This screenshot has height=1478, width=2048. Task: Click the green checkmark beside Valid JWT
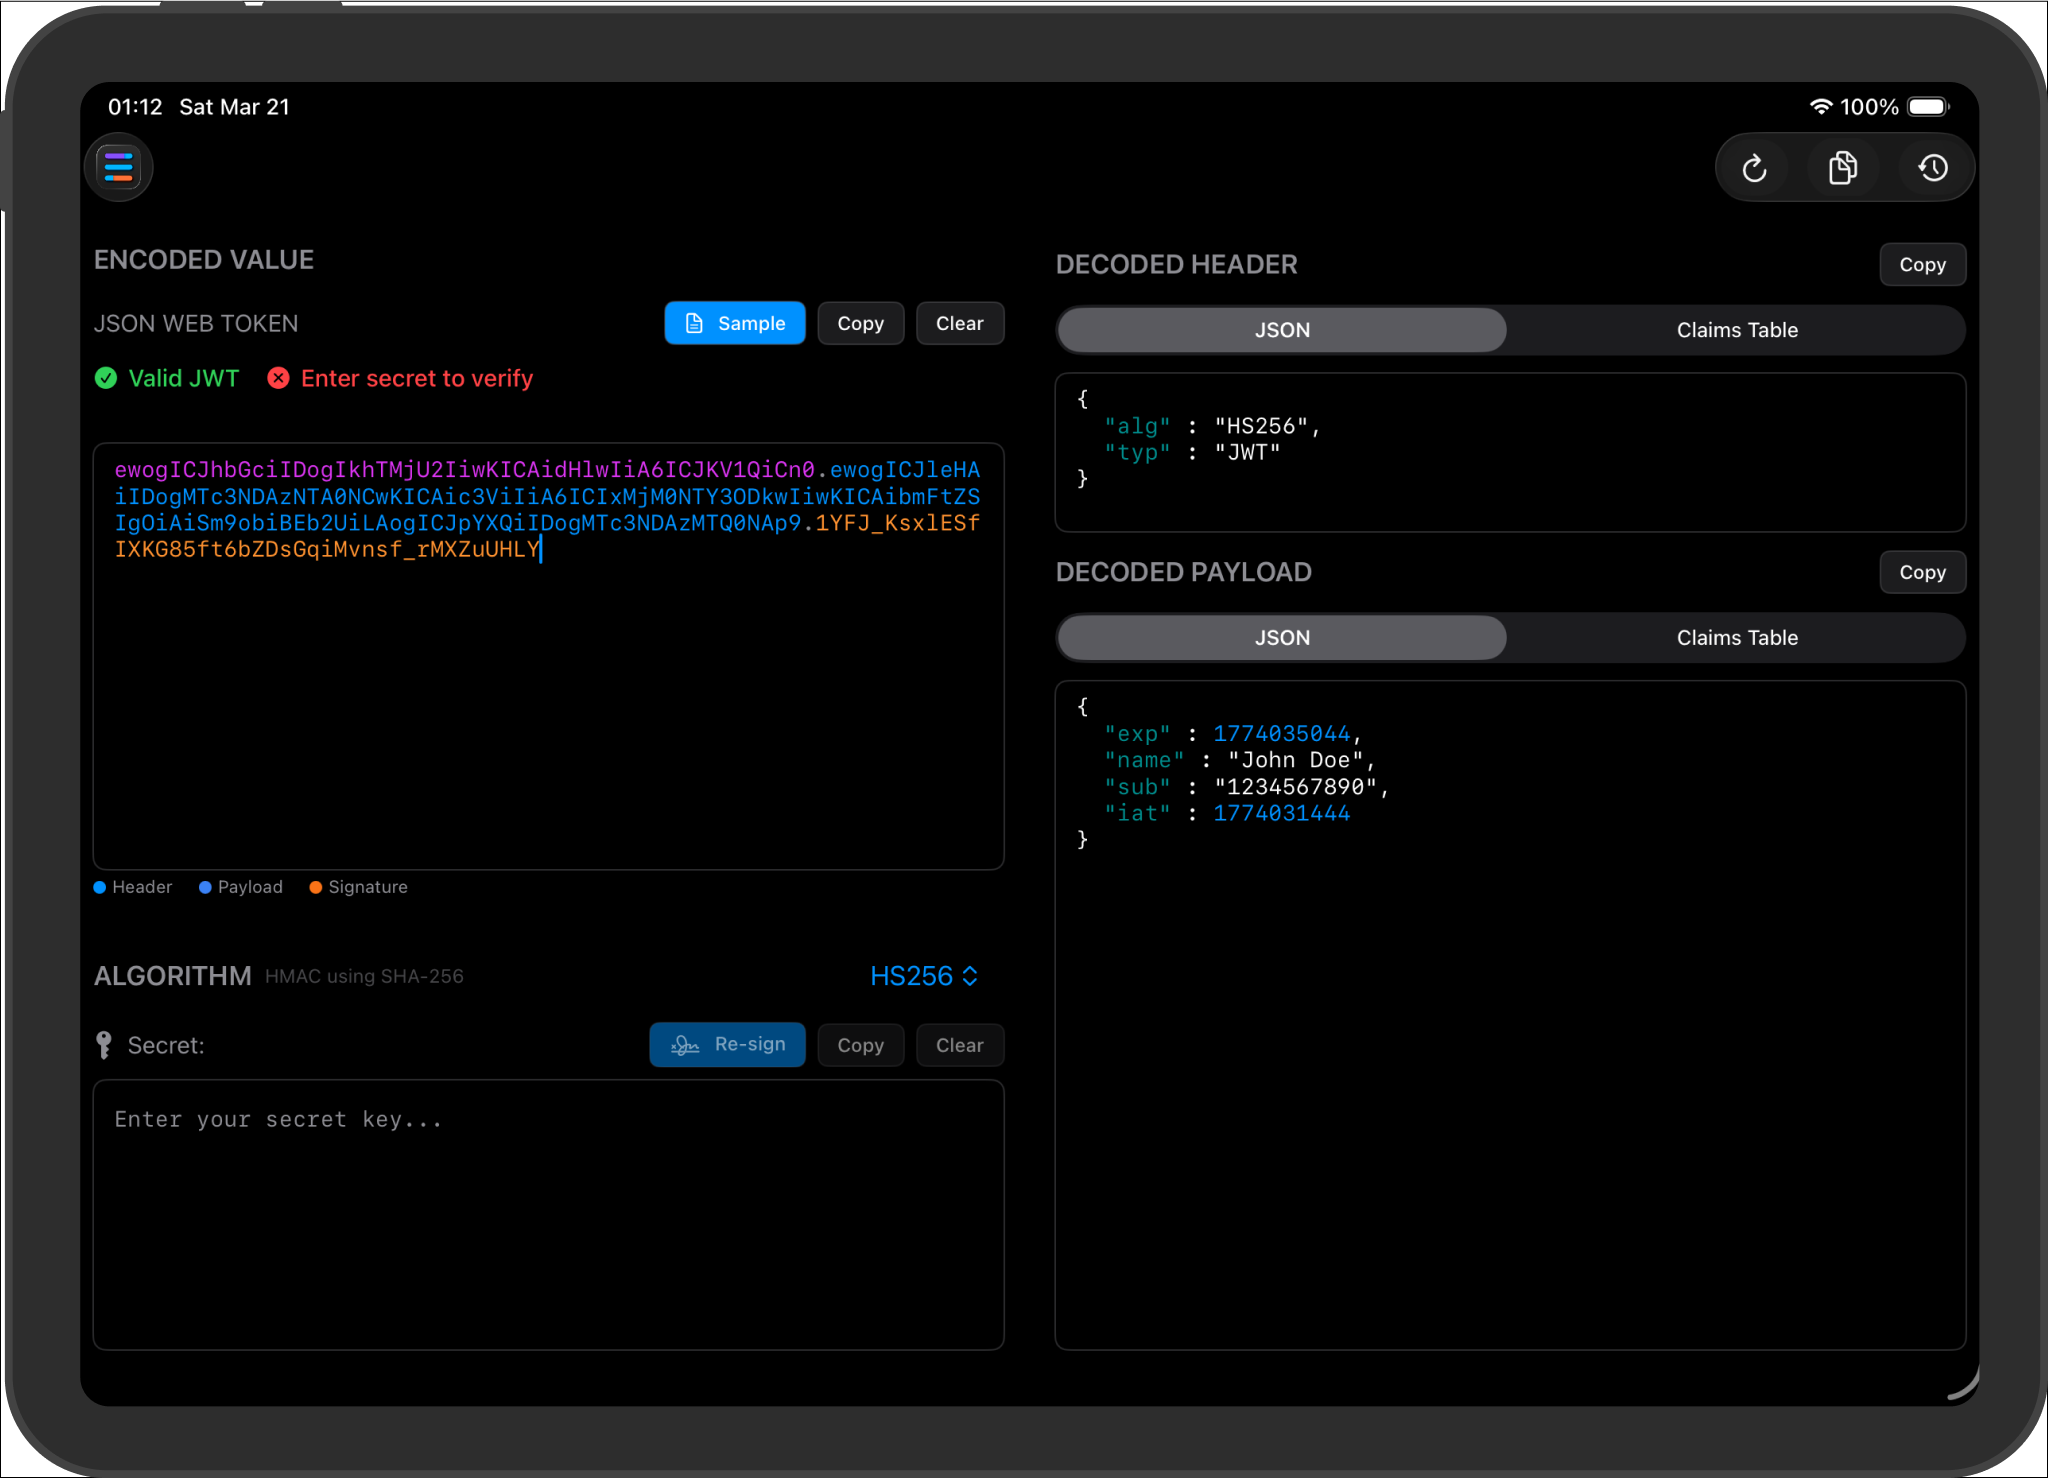click(x=106, y=378)
